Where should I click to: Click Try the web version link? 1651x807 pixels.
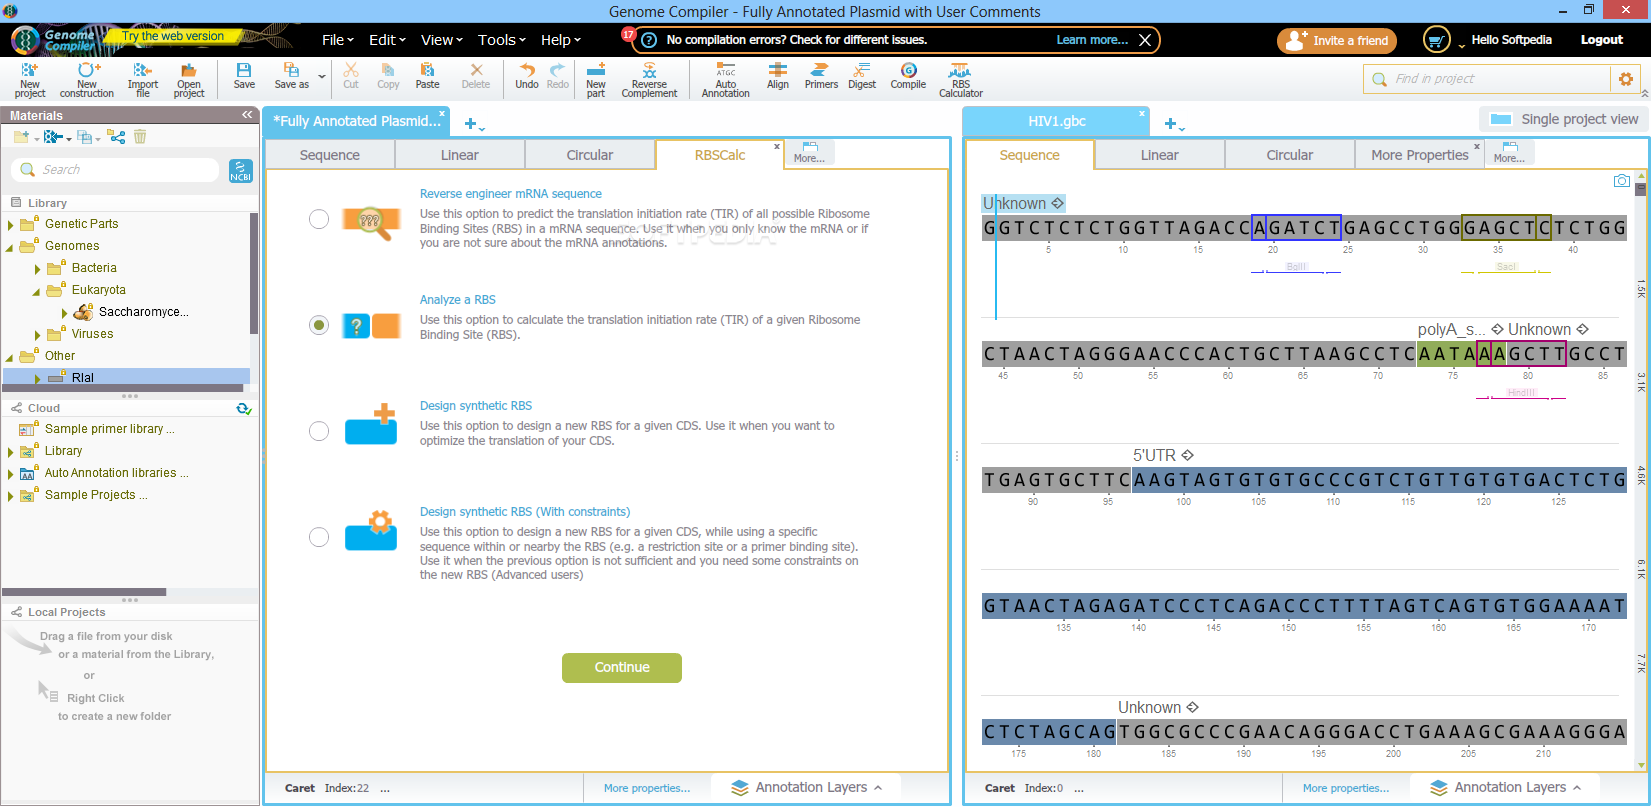pos(173,36)
